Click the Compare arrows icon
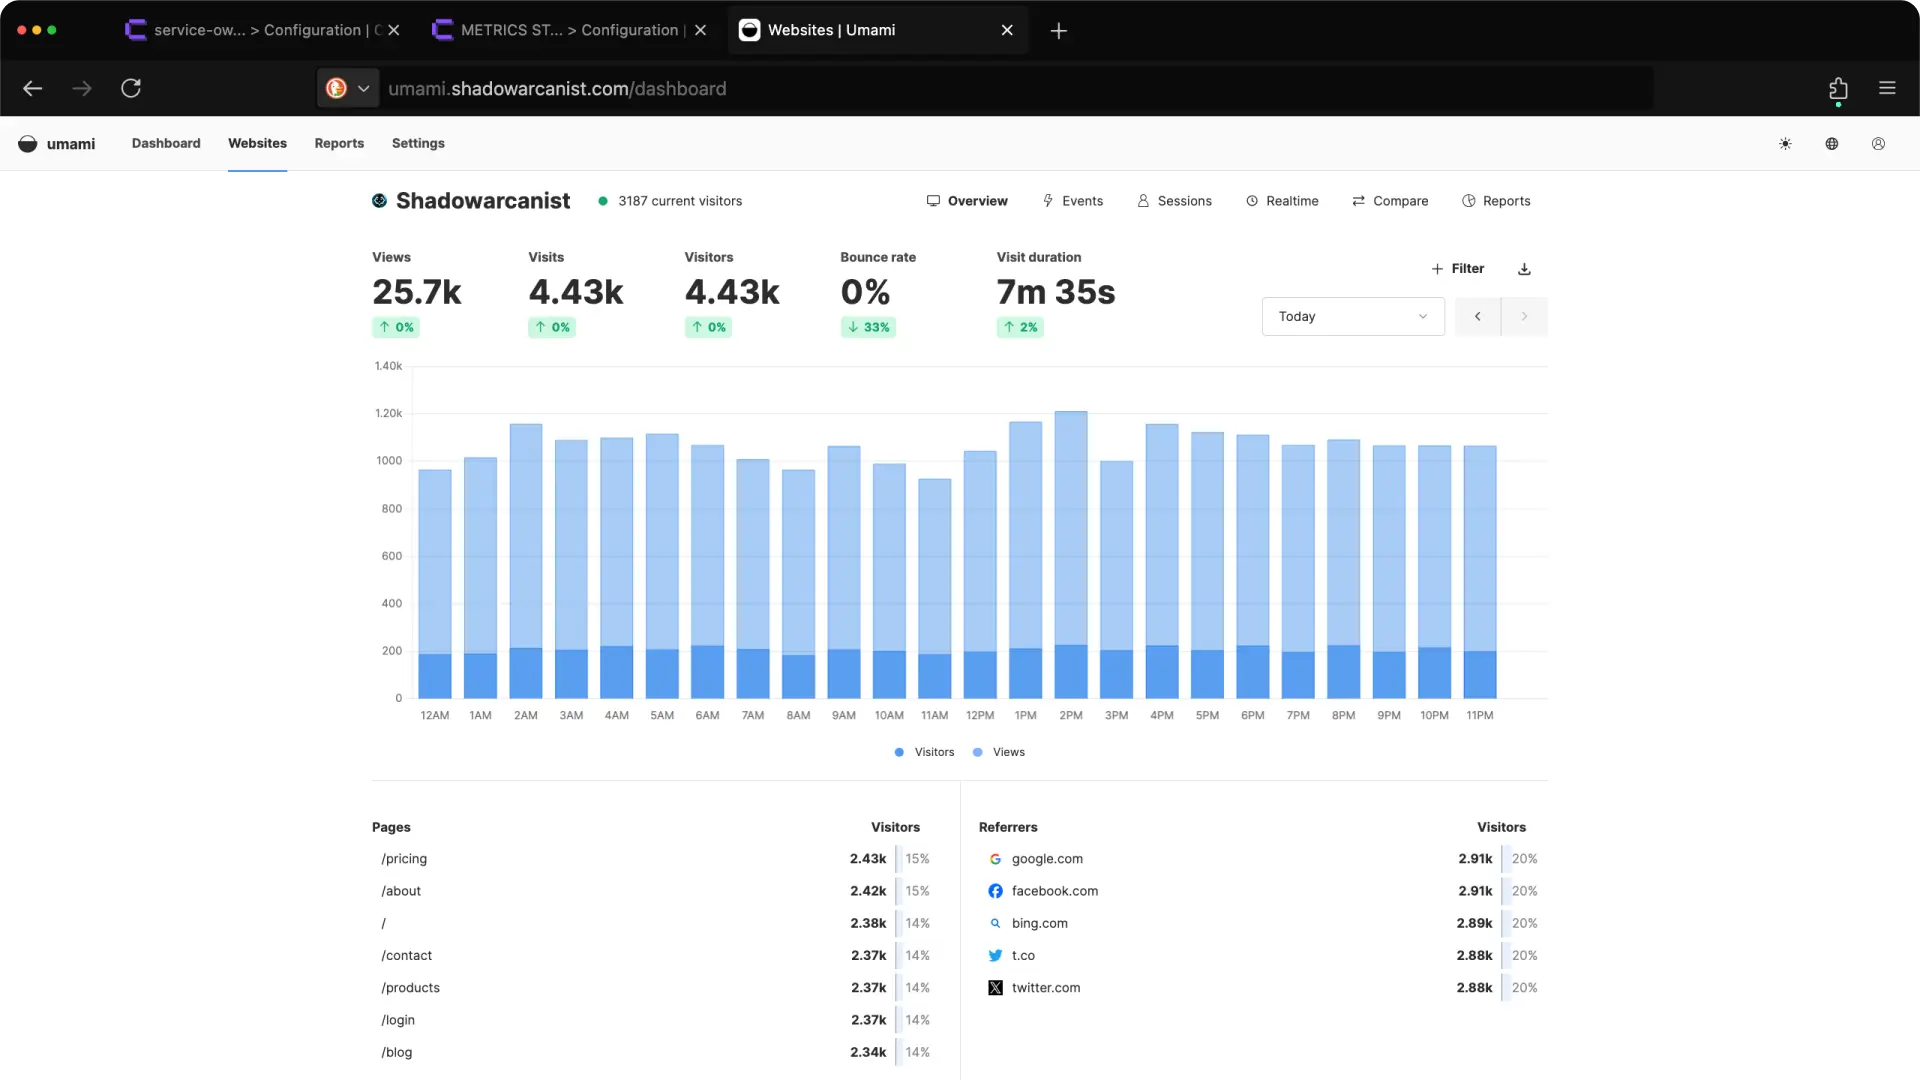 pos(1358,200)
